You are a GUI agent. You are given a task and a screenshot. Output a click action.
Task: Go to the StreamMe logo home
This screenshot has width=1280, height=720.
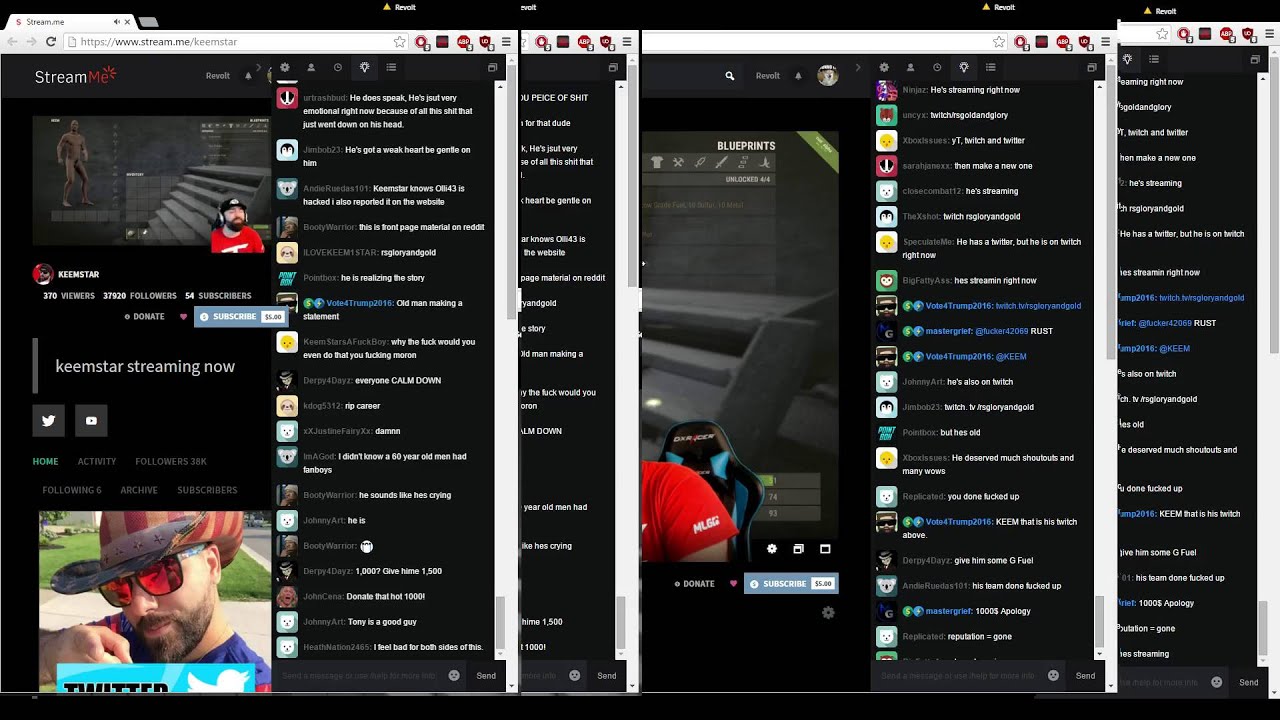76,76
